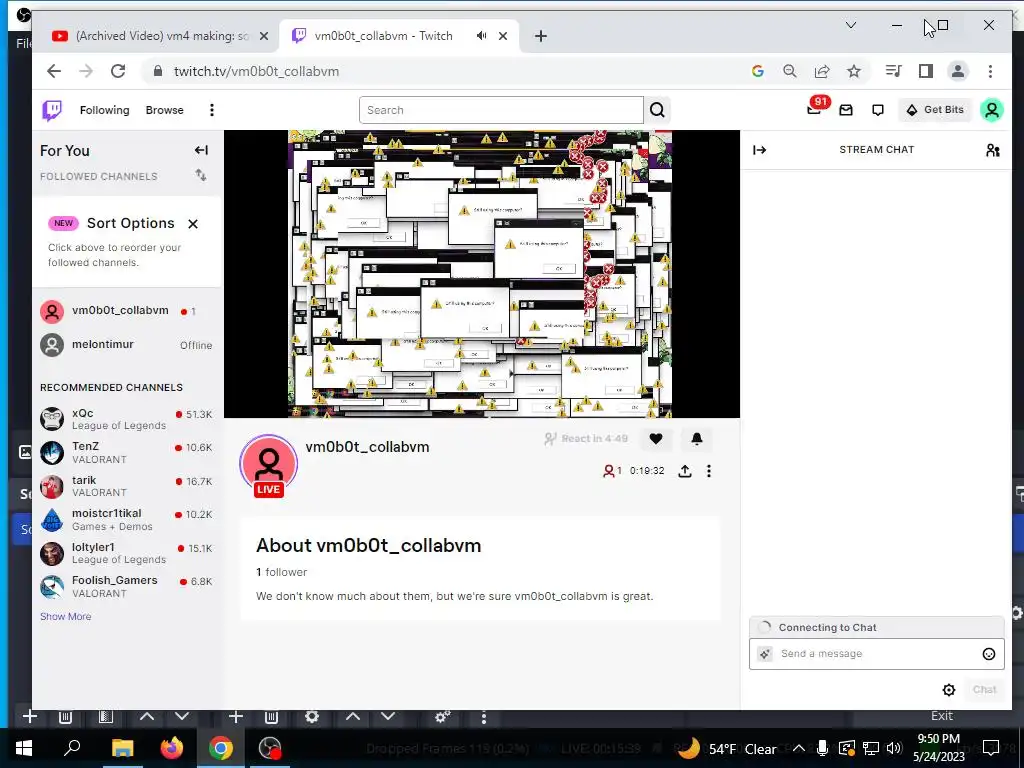Click the Get Bits button
Image resolution: width=1024 pixels, height=768 pixels.
coord(935,110)
